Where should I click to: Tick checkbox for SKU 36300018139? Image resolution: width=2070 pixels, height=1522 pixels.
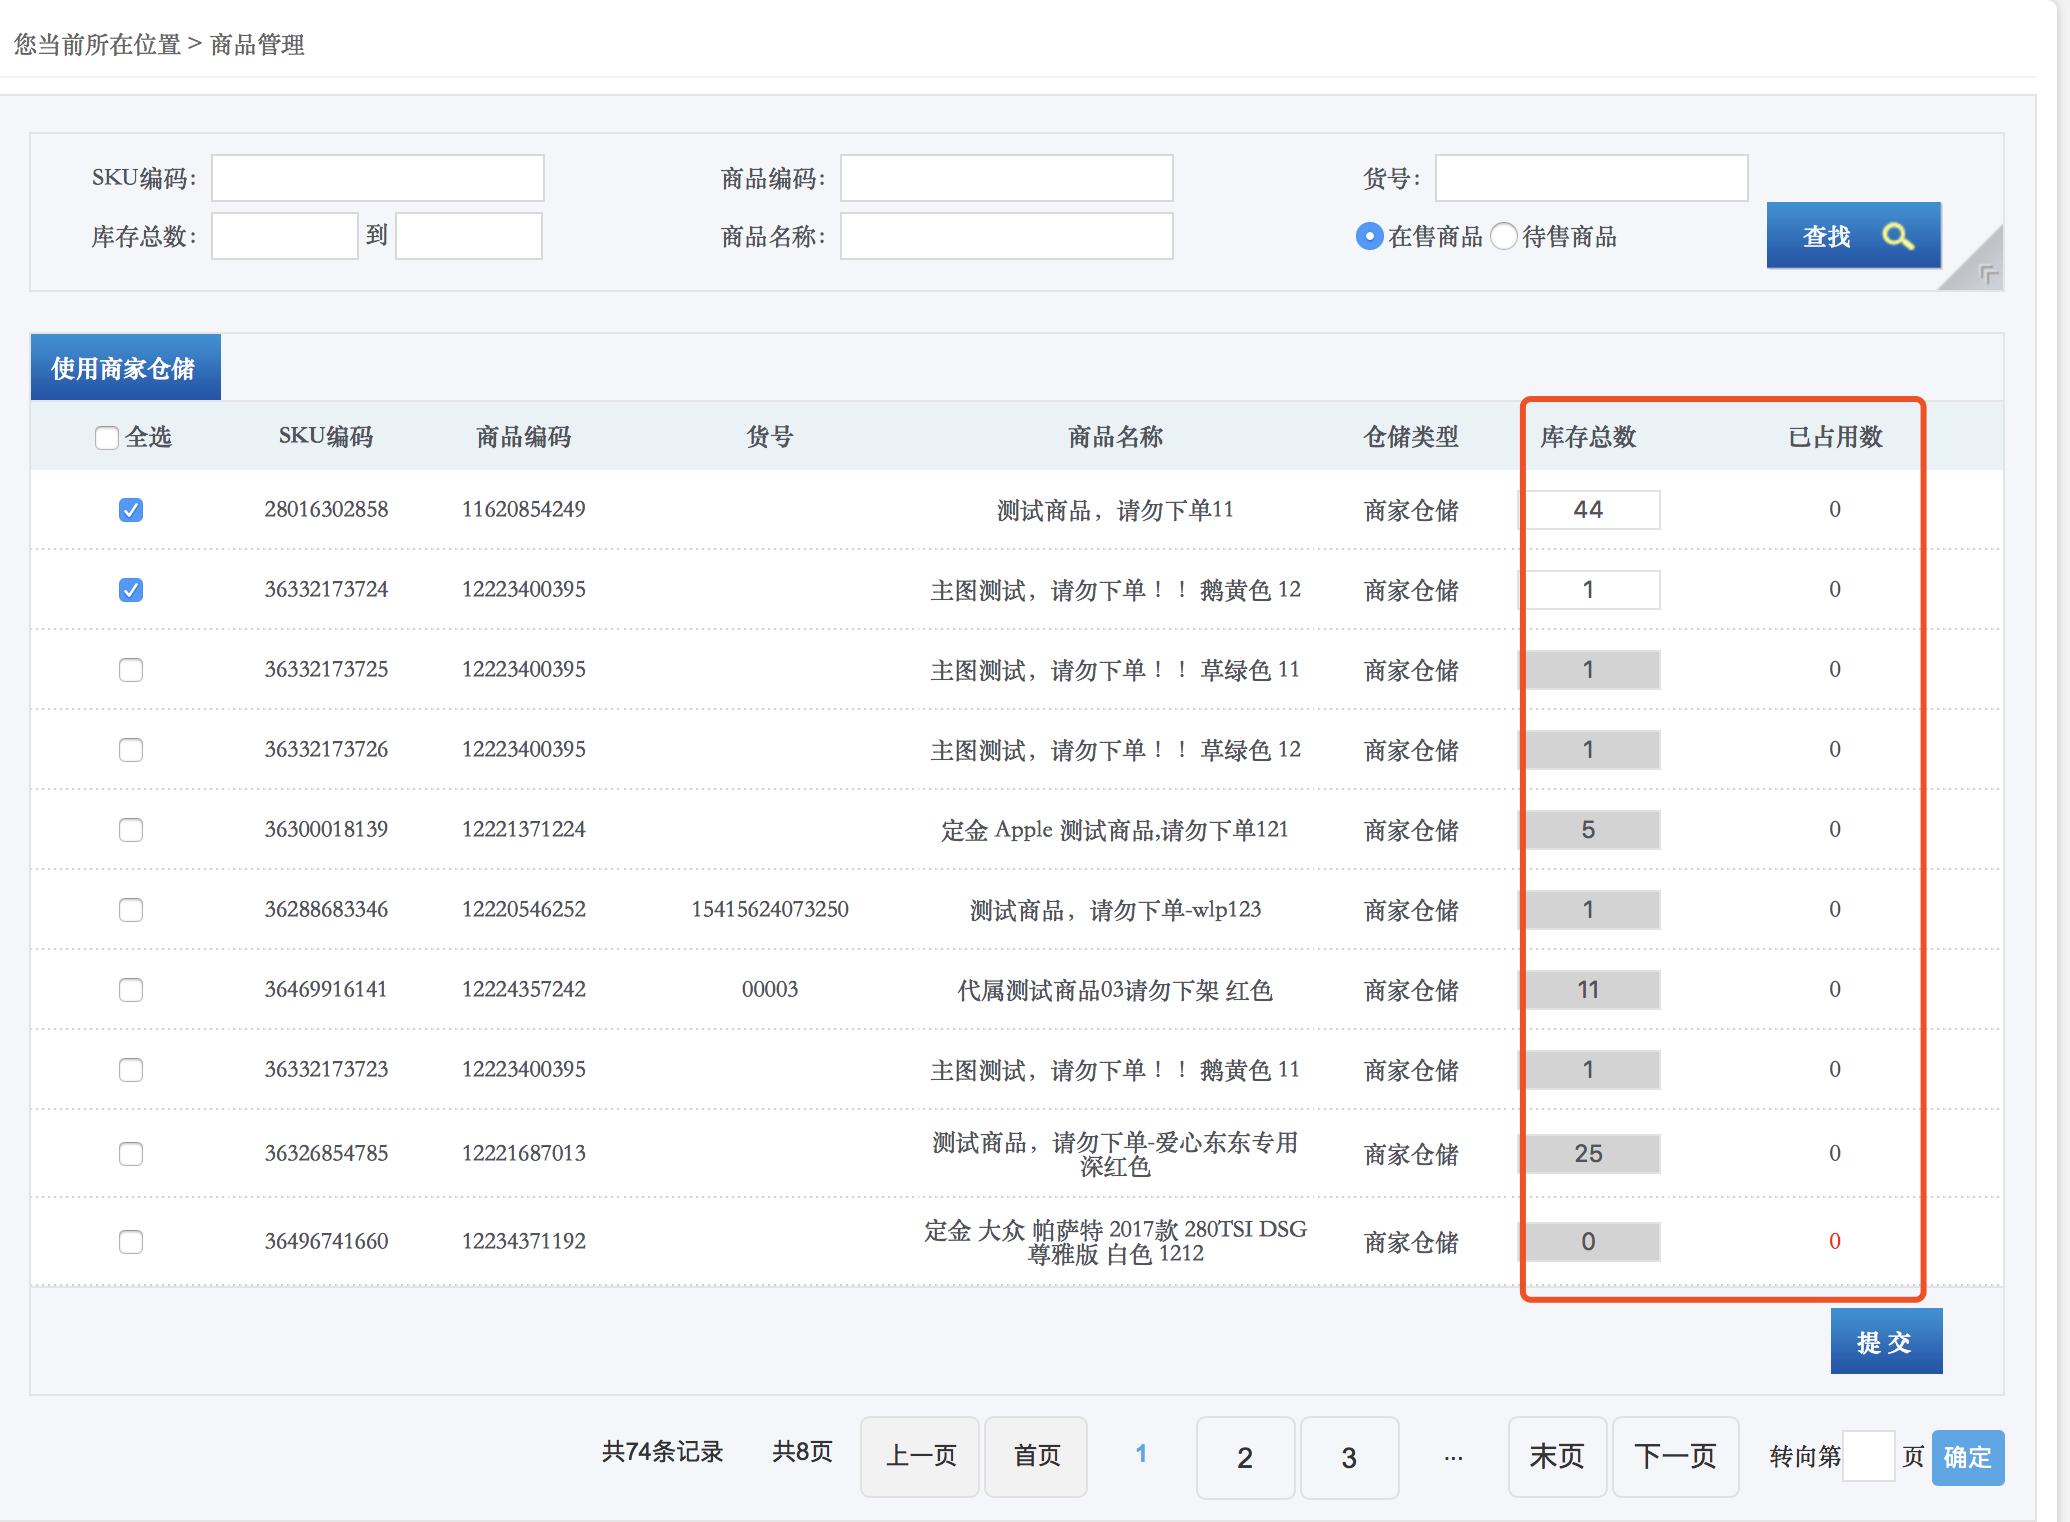[x=131, y=830]
